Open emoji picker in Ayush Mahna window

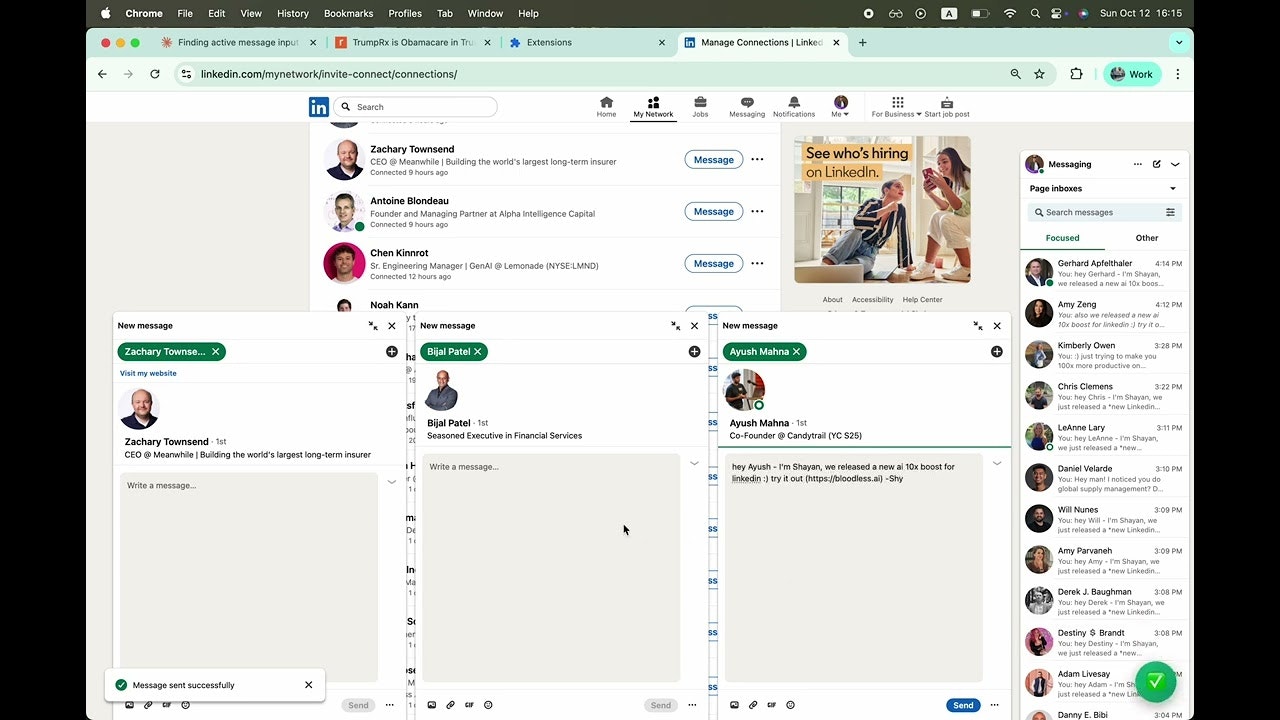(791, 705)
